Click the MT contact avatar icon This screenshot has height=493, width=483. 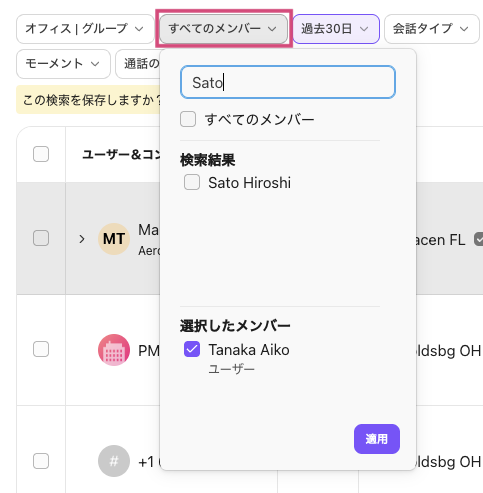pyautogui.click(x=114, y=239)
